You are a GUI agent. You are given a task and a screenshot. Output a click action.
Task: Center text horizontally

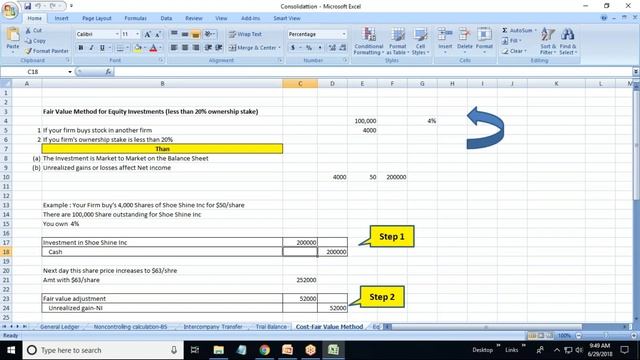pos(185,48)
